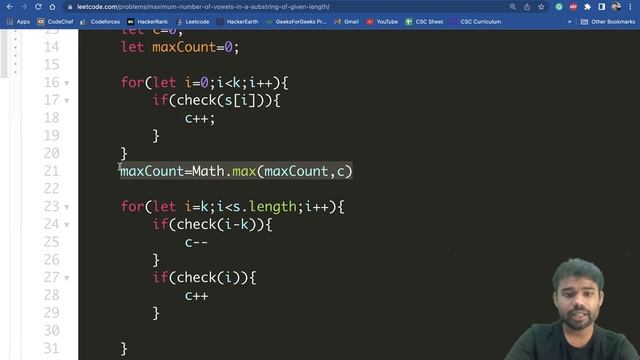Bookmark this page with the star
The width and height of the screenshot is (640, 360).
point(541,7)
